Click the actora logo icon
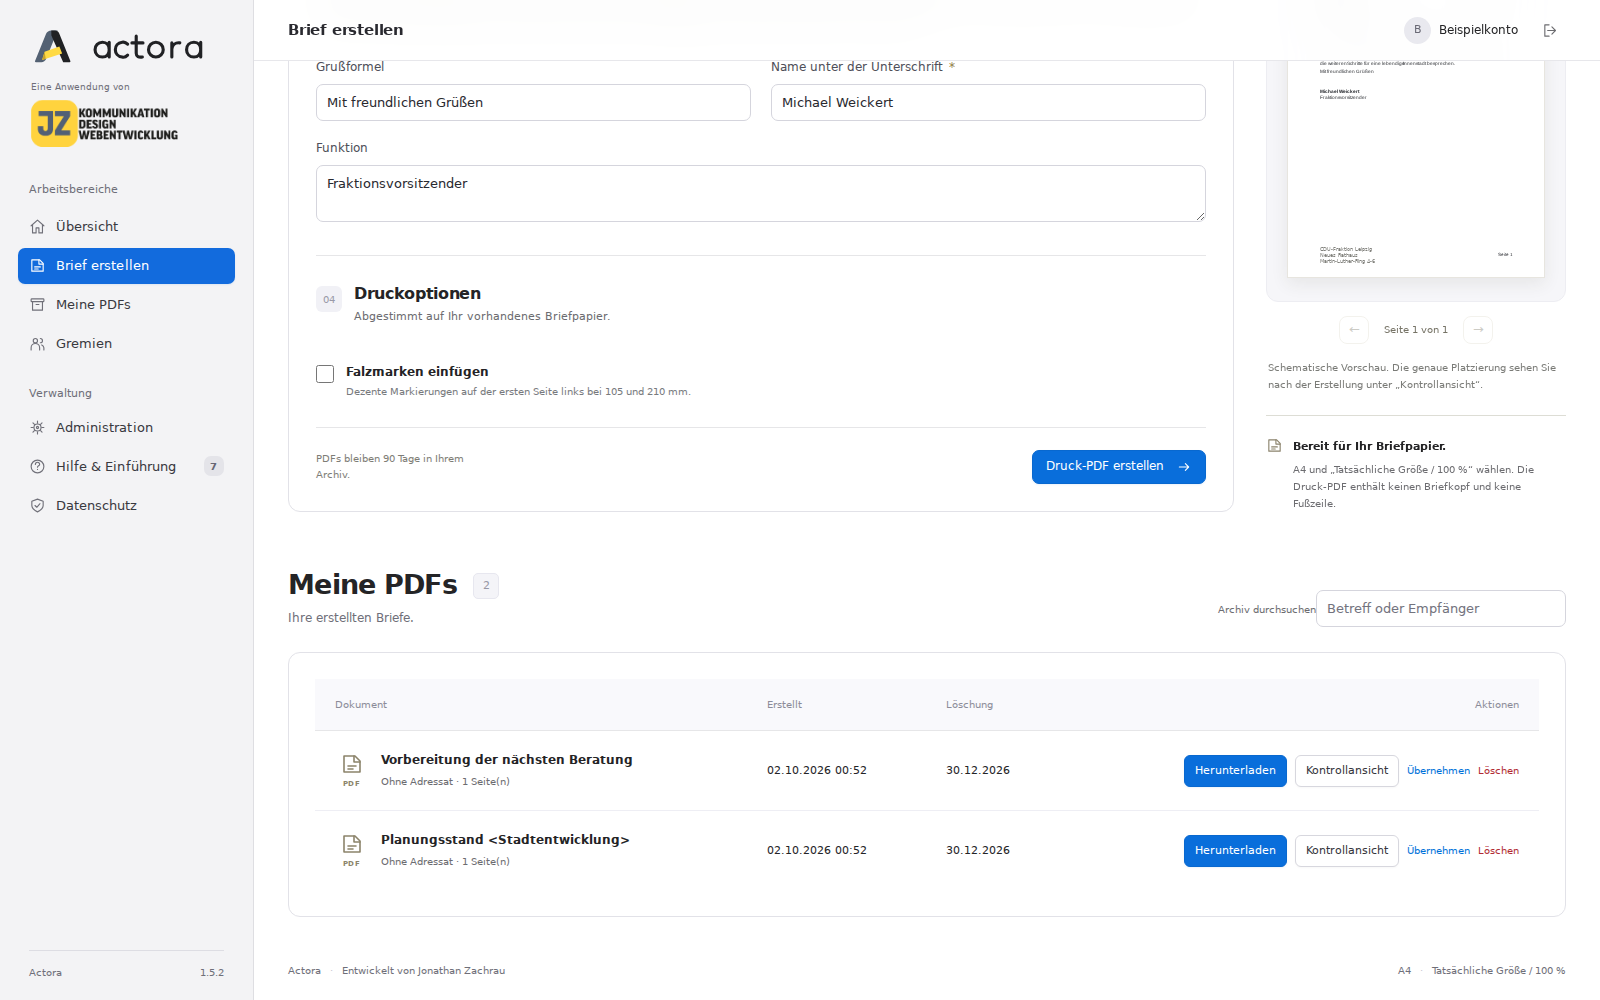This screenshot has width=1600, height=1000. click(53, 46)
